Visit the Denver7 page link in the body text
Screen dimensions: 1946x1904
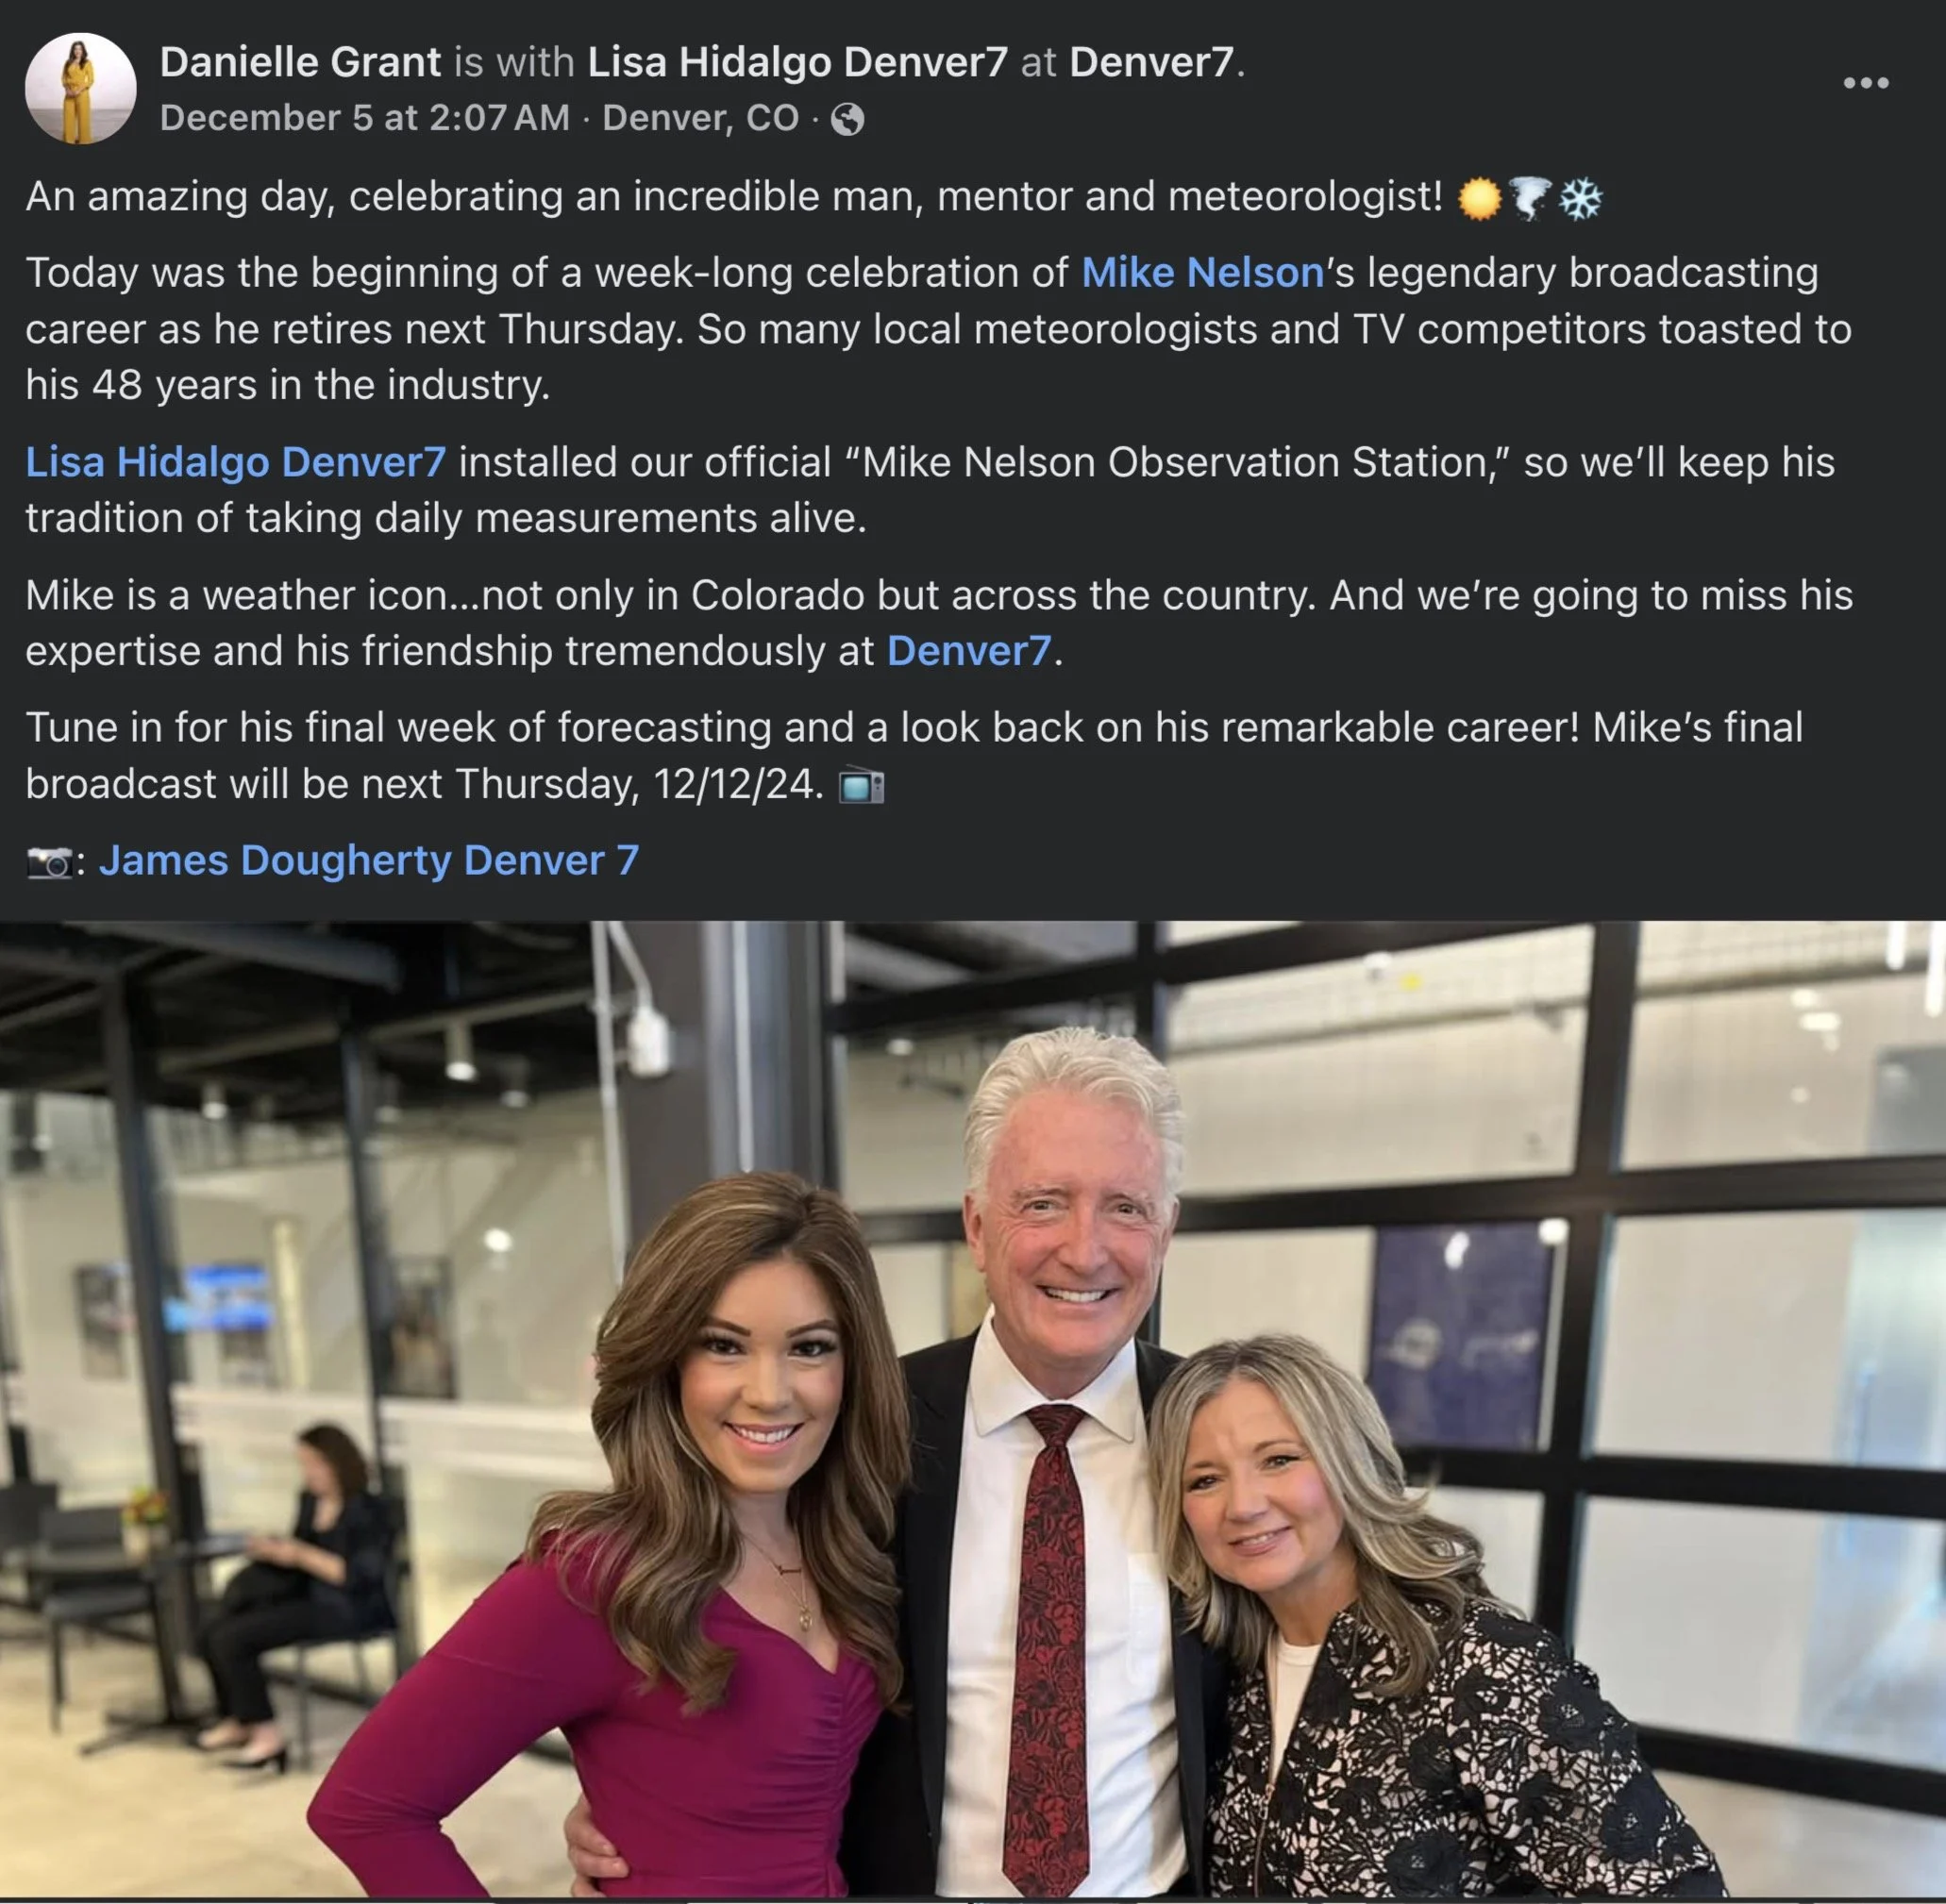(x=969, y=651)
